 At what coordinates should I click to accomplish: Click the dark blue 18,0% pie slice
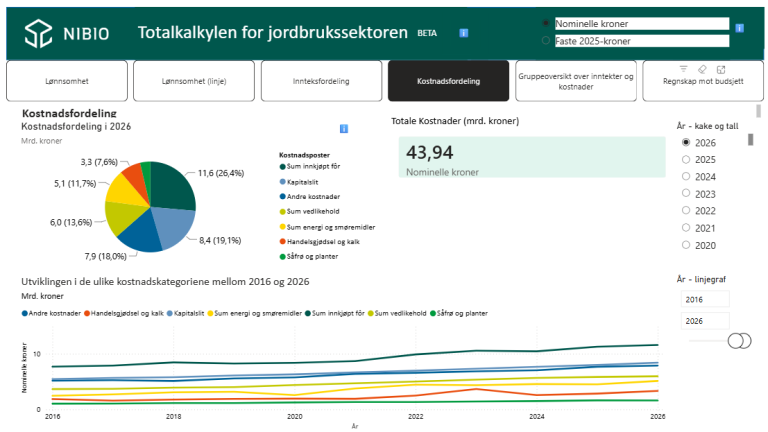pos(142,235)
